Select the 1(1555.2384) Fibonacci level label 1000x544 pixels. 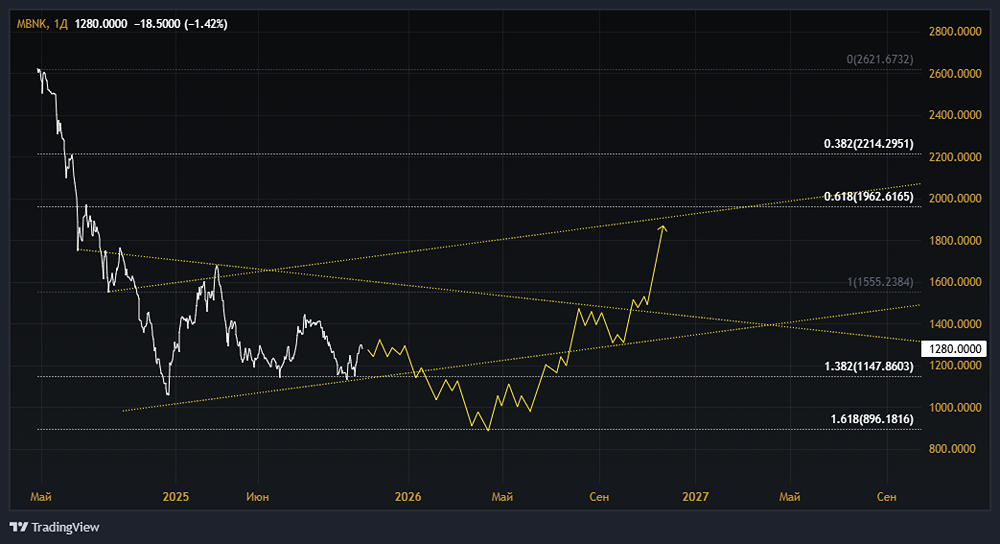click(879, 282)
